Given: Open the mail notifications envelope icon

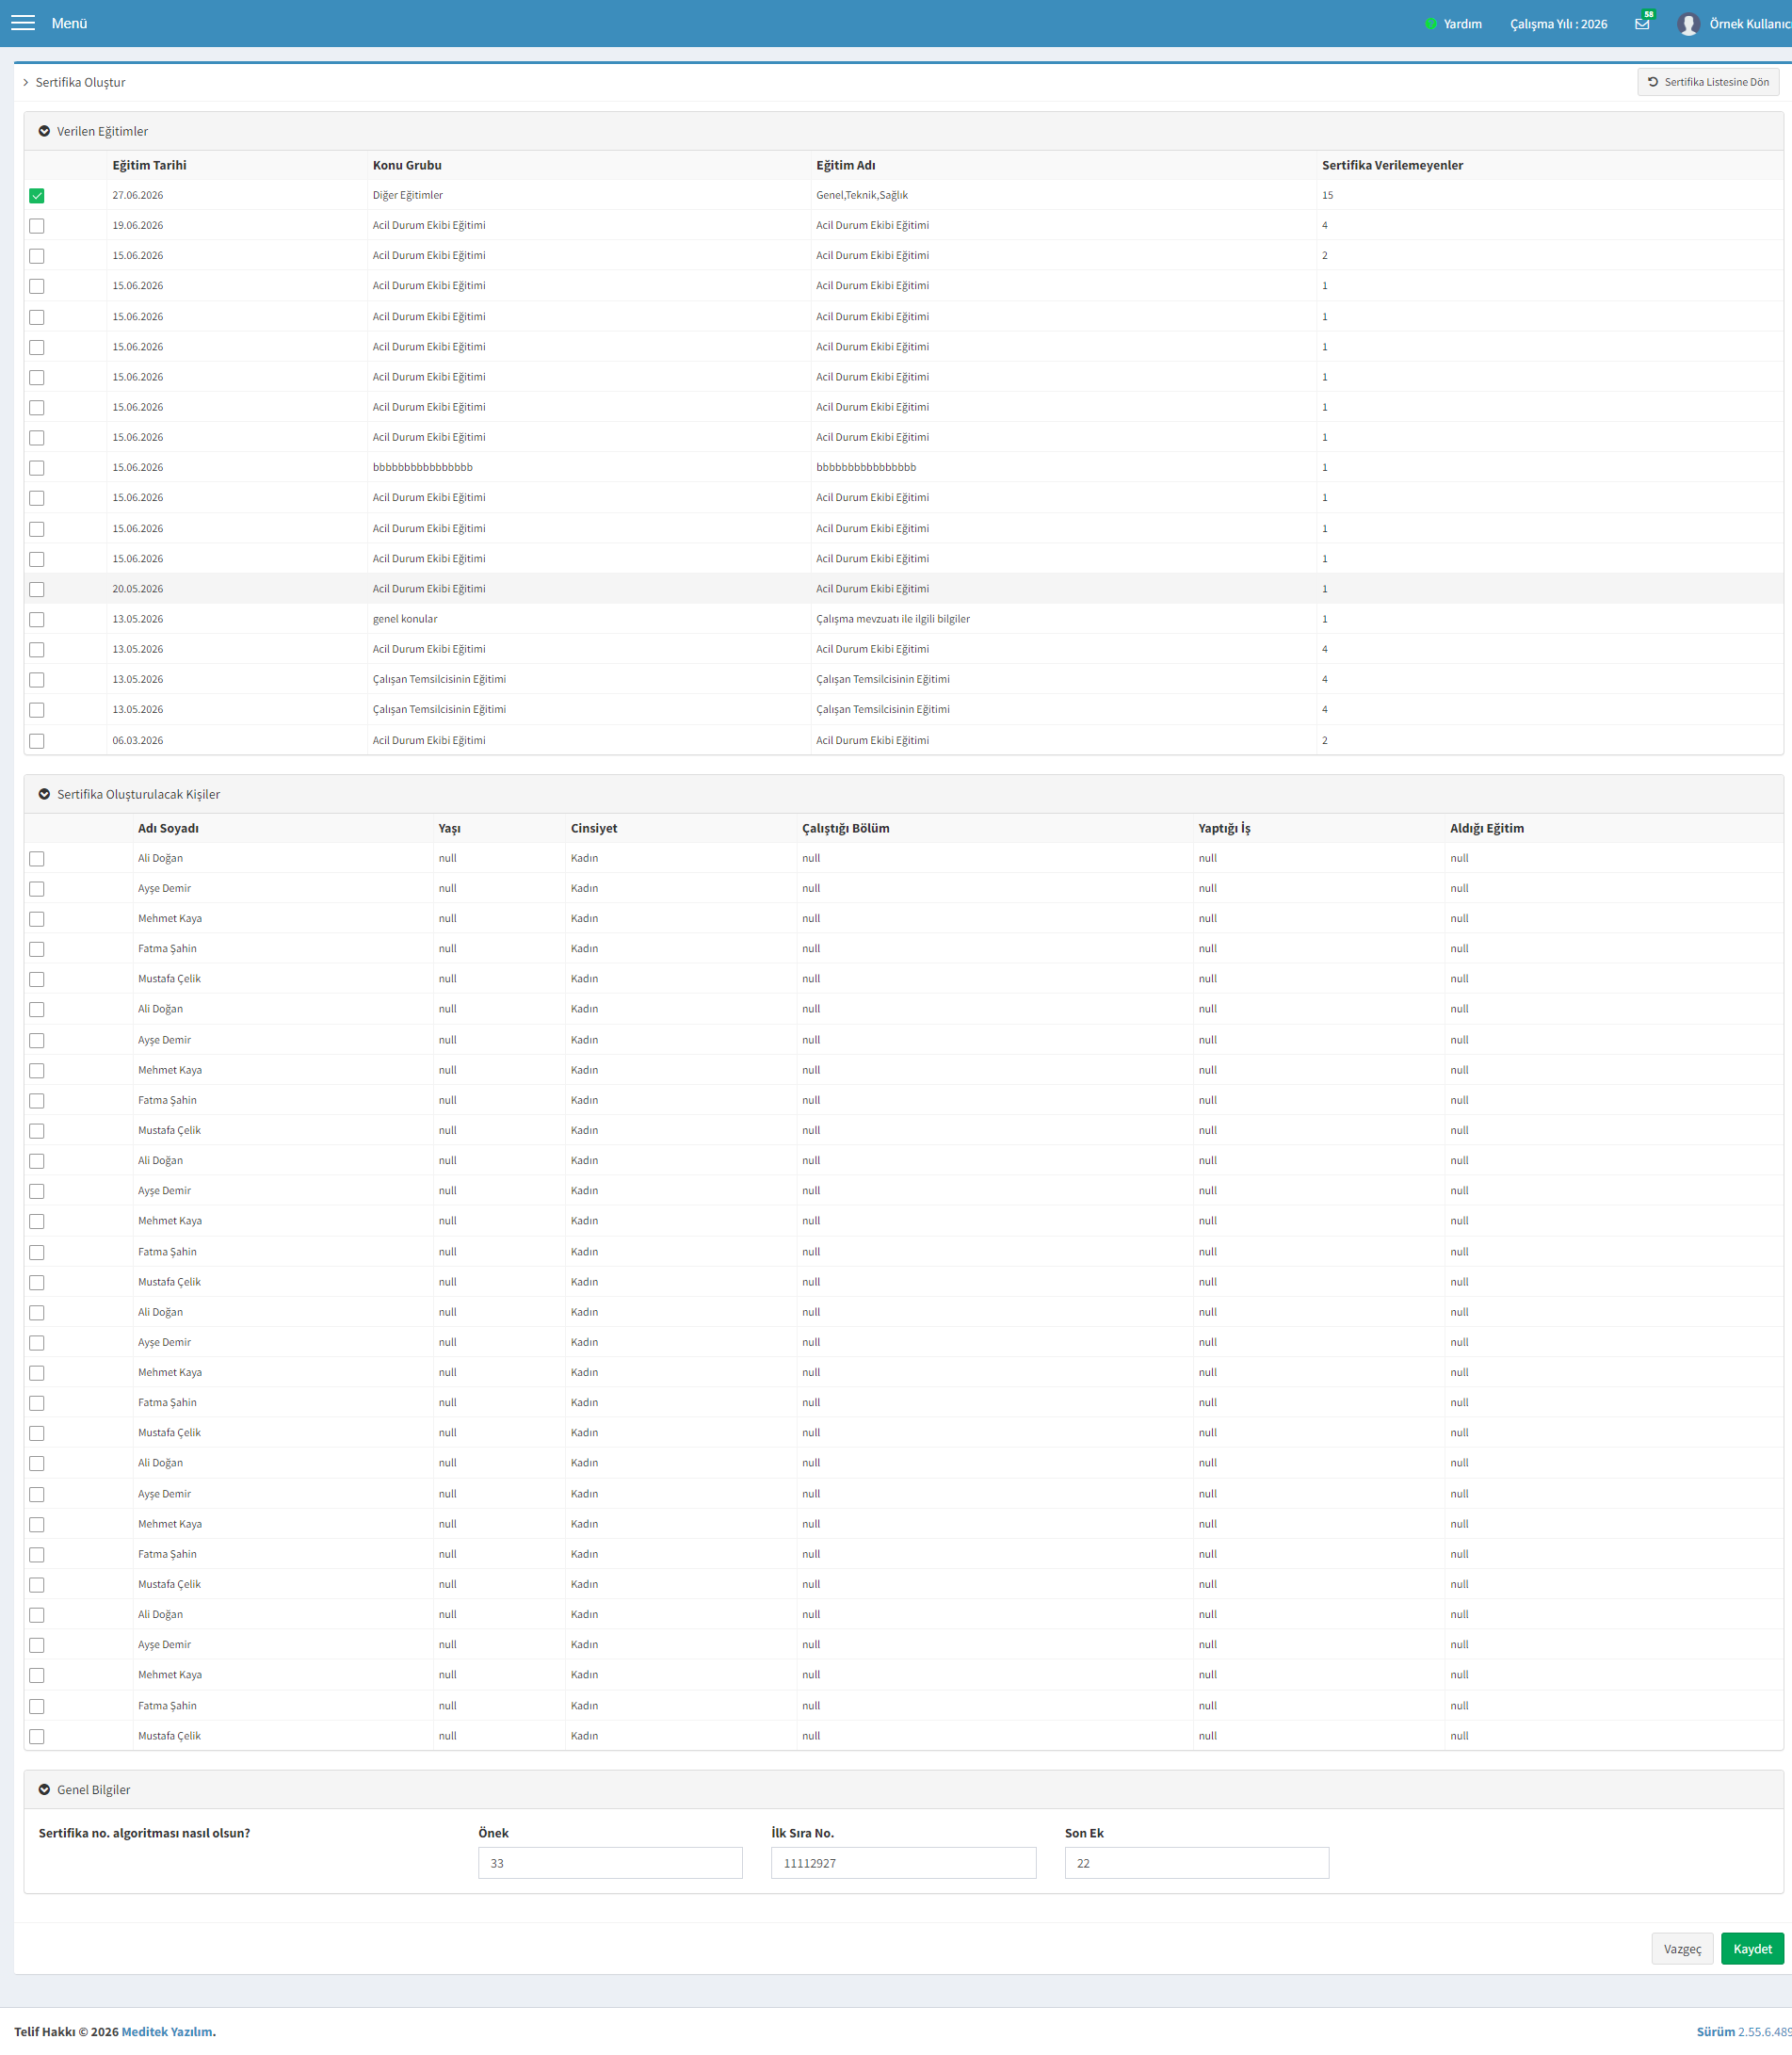Looking at the screenshot, I should tap(1642, 24).
